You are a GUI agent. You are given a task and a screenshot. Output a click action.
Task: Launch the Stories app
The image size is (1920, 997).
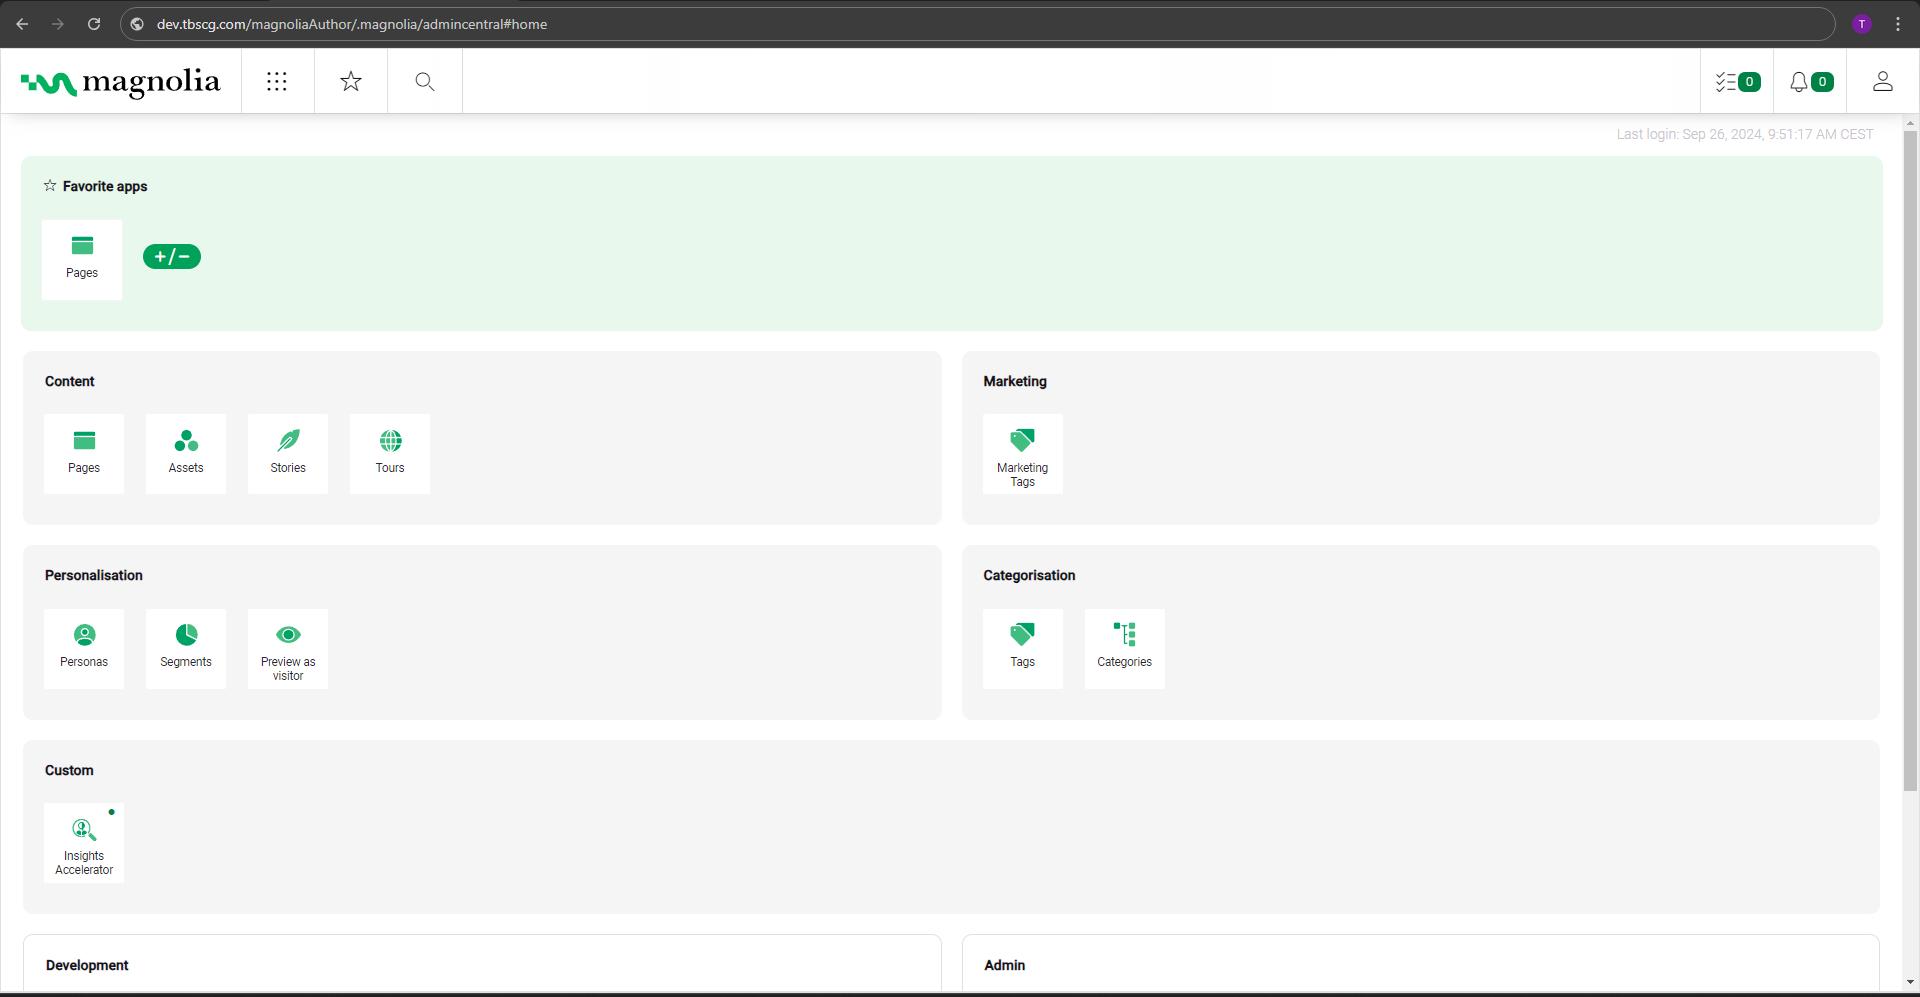(x=287, y=453)
